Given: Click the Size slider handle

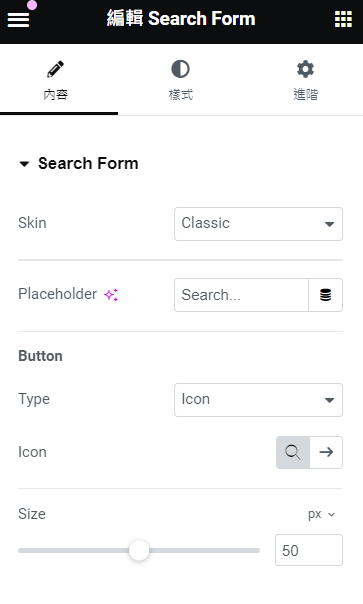Looking at the screenshot, I should coord(139,550).
